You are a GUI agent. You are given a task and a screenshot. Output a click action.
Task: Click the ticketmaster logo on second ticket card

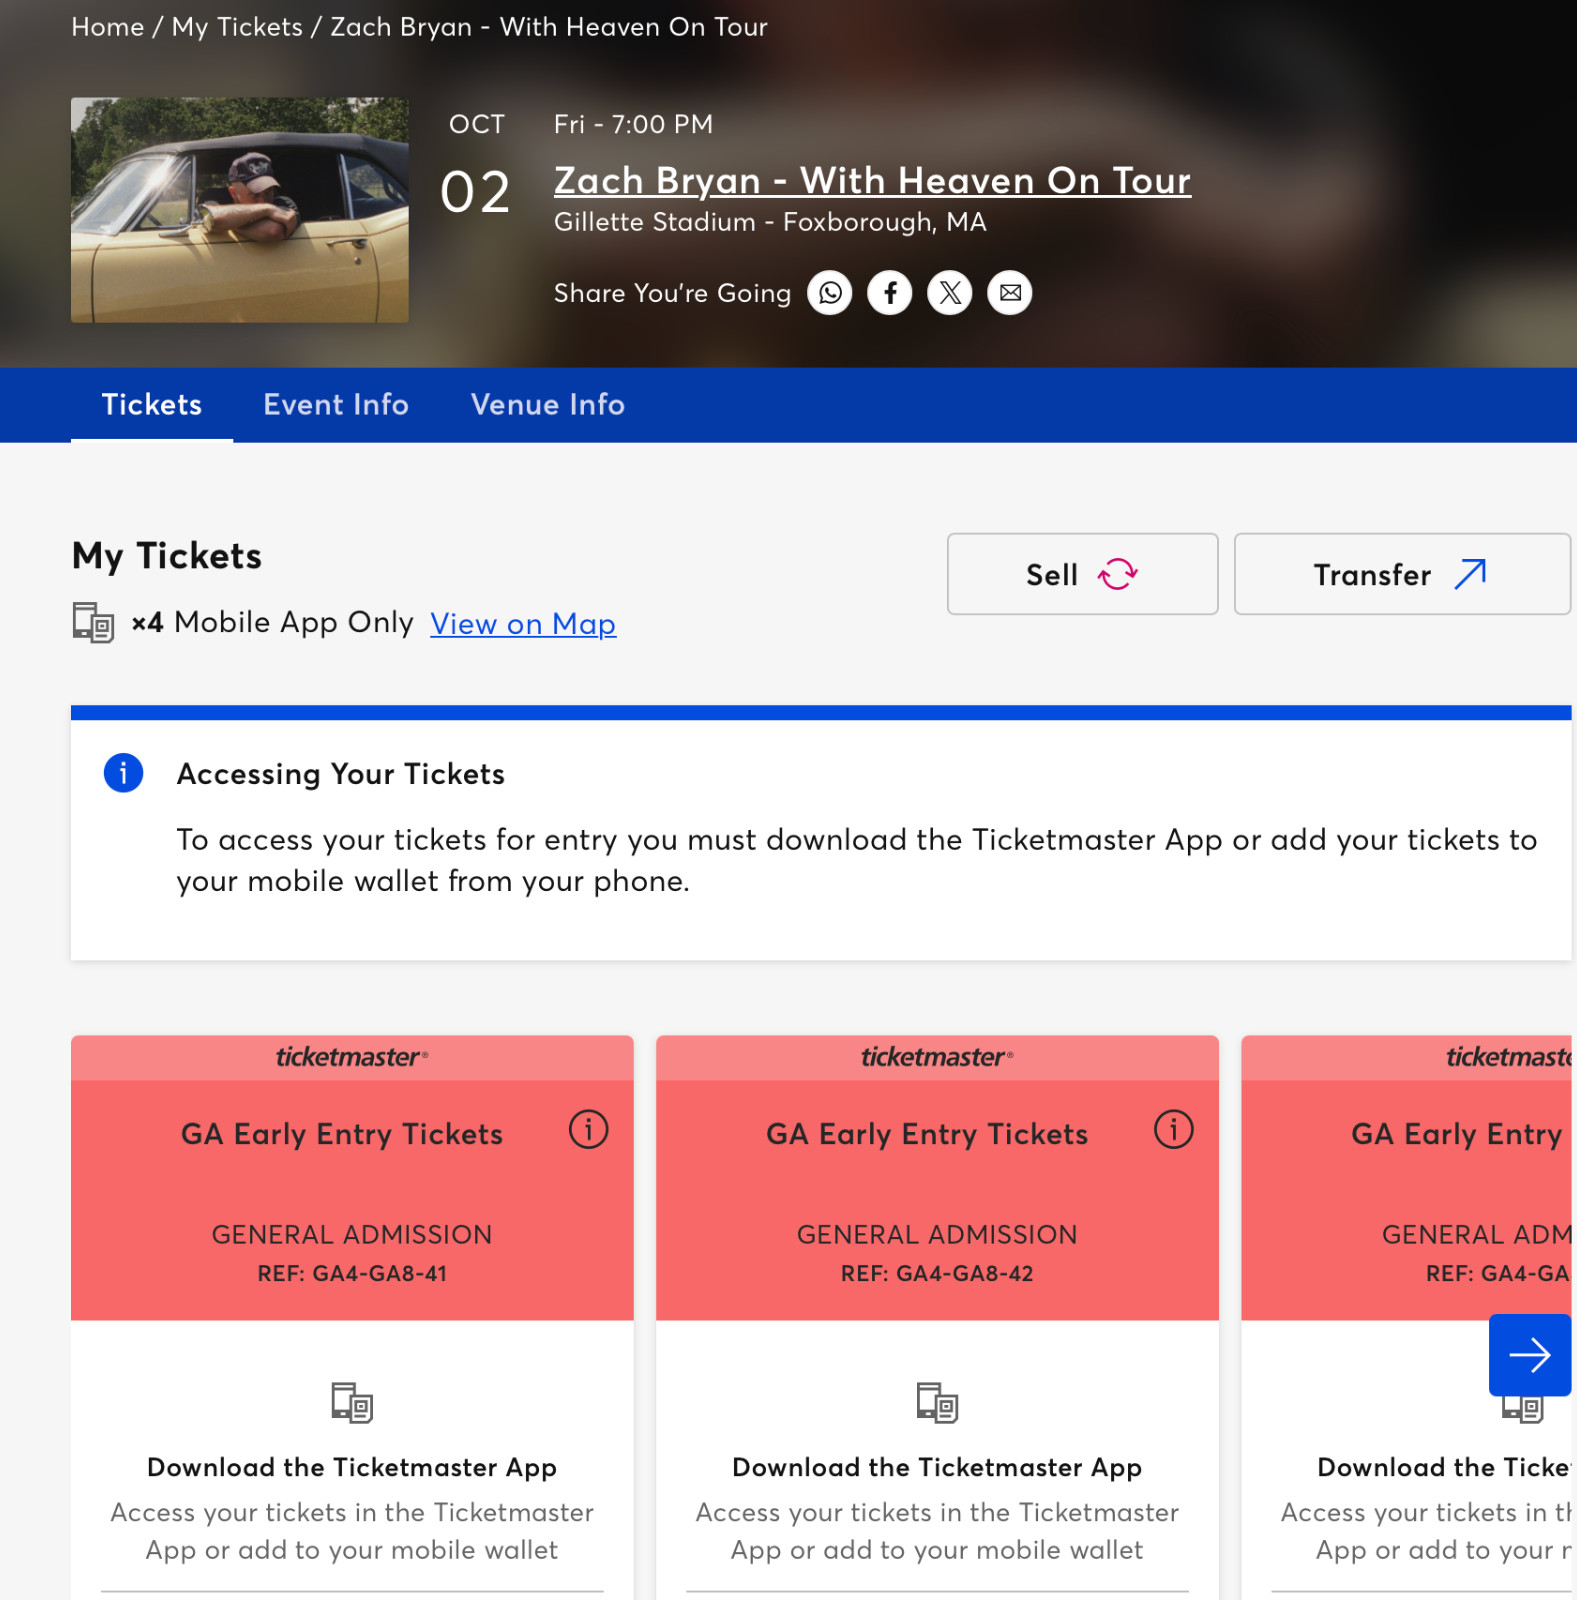click(x=937, y=1057)
